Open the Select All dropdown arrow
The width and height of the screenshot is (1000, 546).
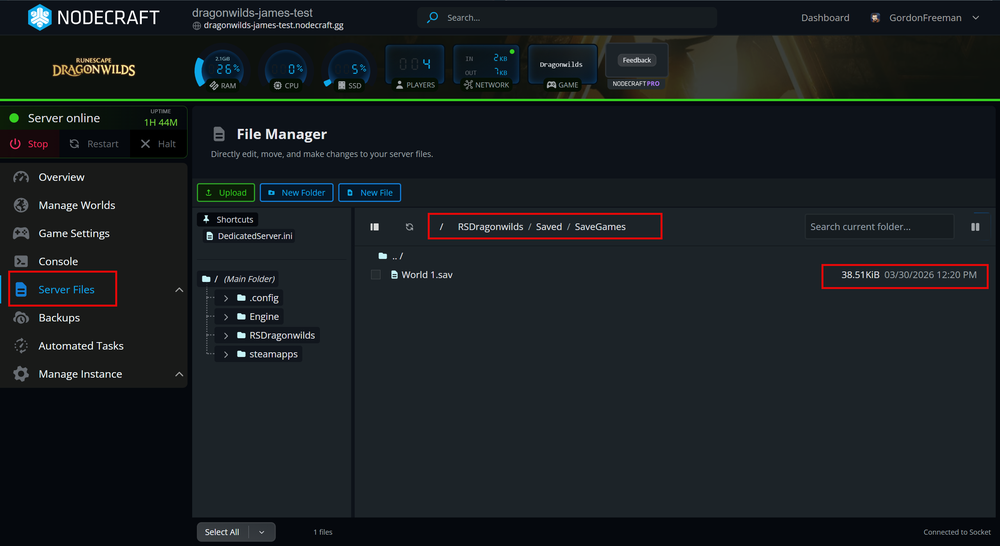pos(261,532)
